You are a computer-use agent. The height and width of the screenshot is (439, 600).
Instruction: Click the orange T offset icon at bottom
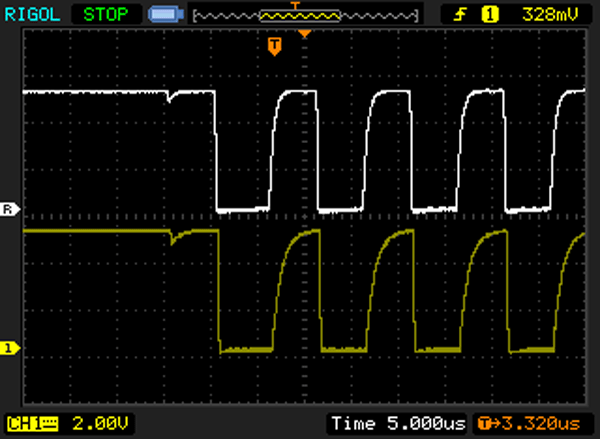487,424
